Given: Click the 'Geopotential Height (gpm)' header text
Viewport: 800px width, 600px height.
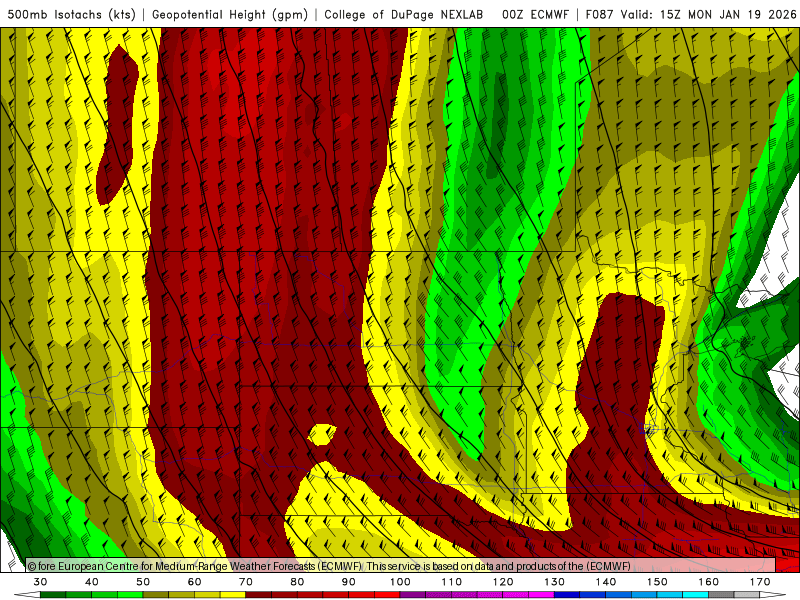Looking at the screenshot, I should coord(230,15).
